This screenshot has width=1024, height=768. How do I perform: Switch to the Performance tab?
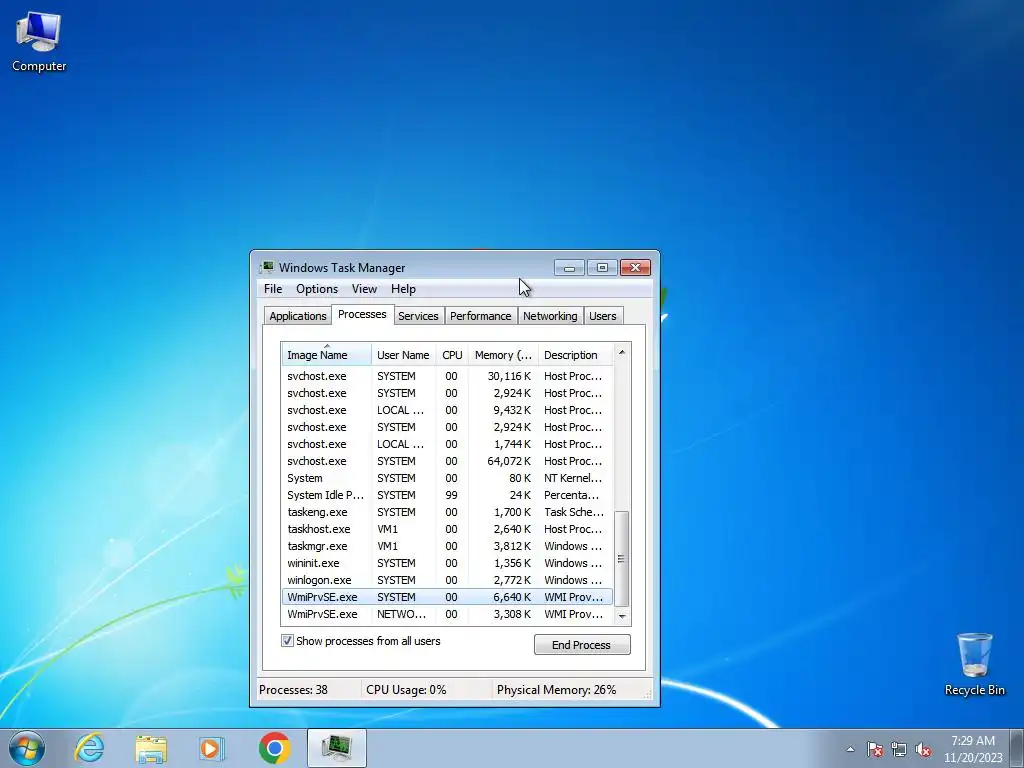point(481,316)
